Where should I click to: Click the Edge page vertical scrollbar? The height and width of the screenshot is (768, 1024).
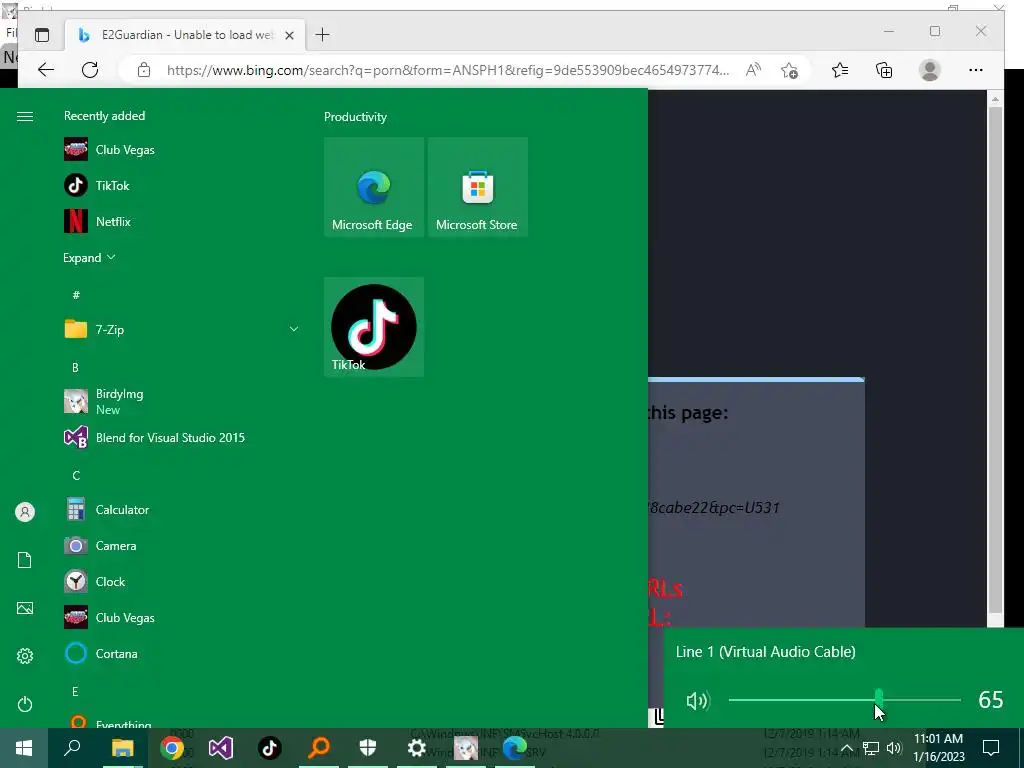[995, 358]
